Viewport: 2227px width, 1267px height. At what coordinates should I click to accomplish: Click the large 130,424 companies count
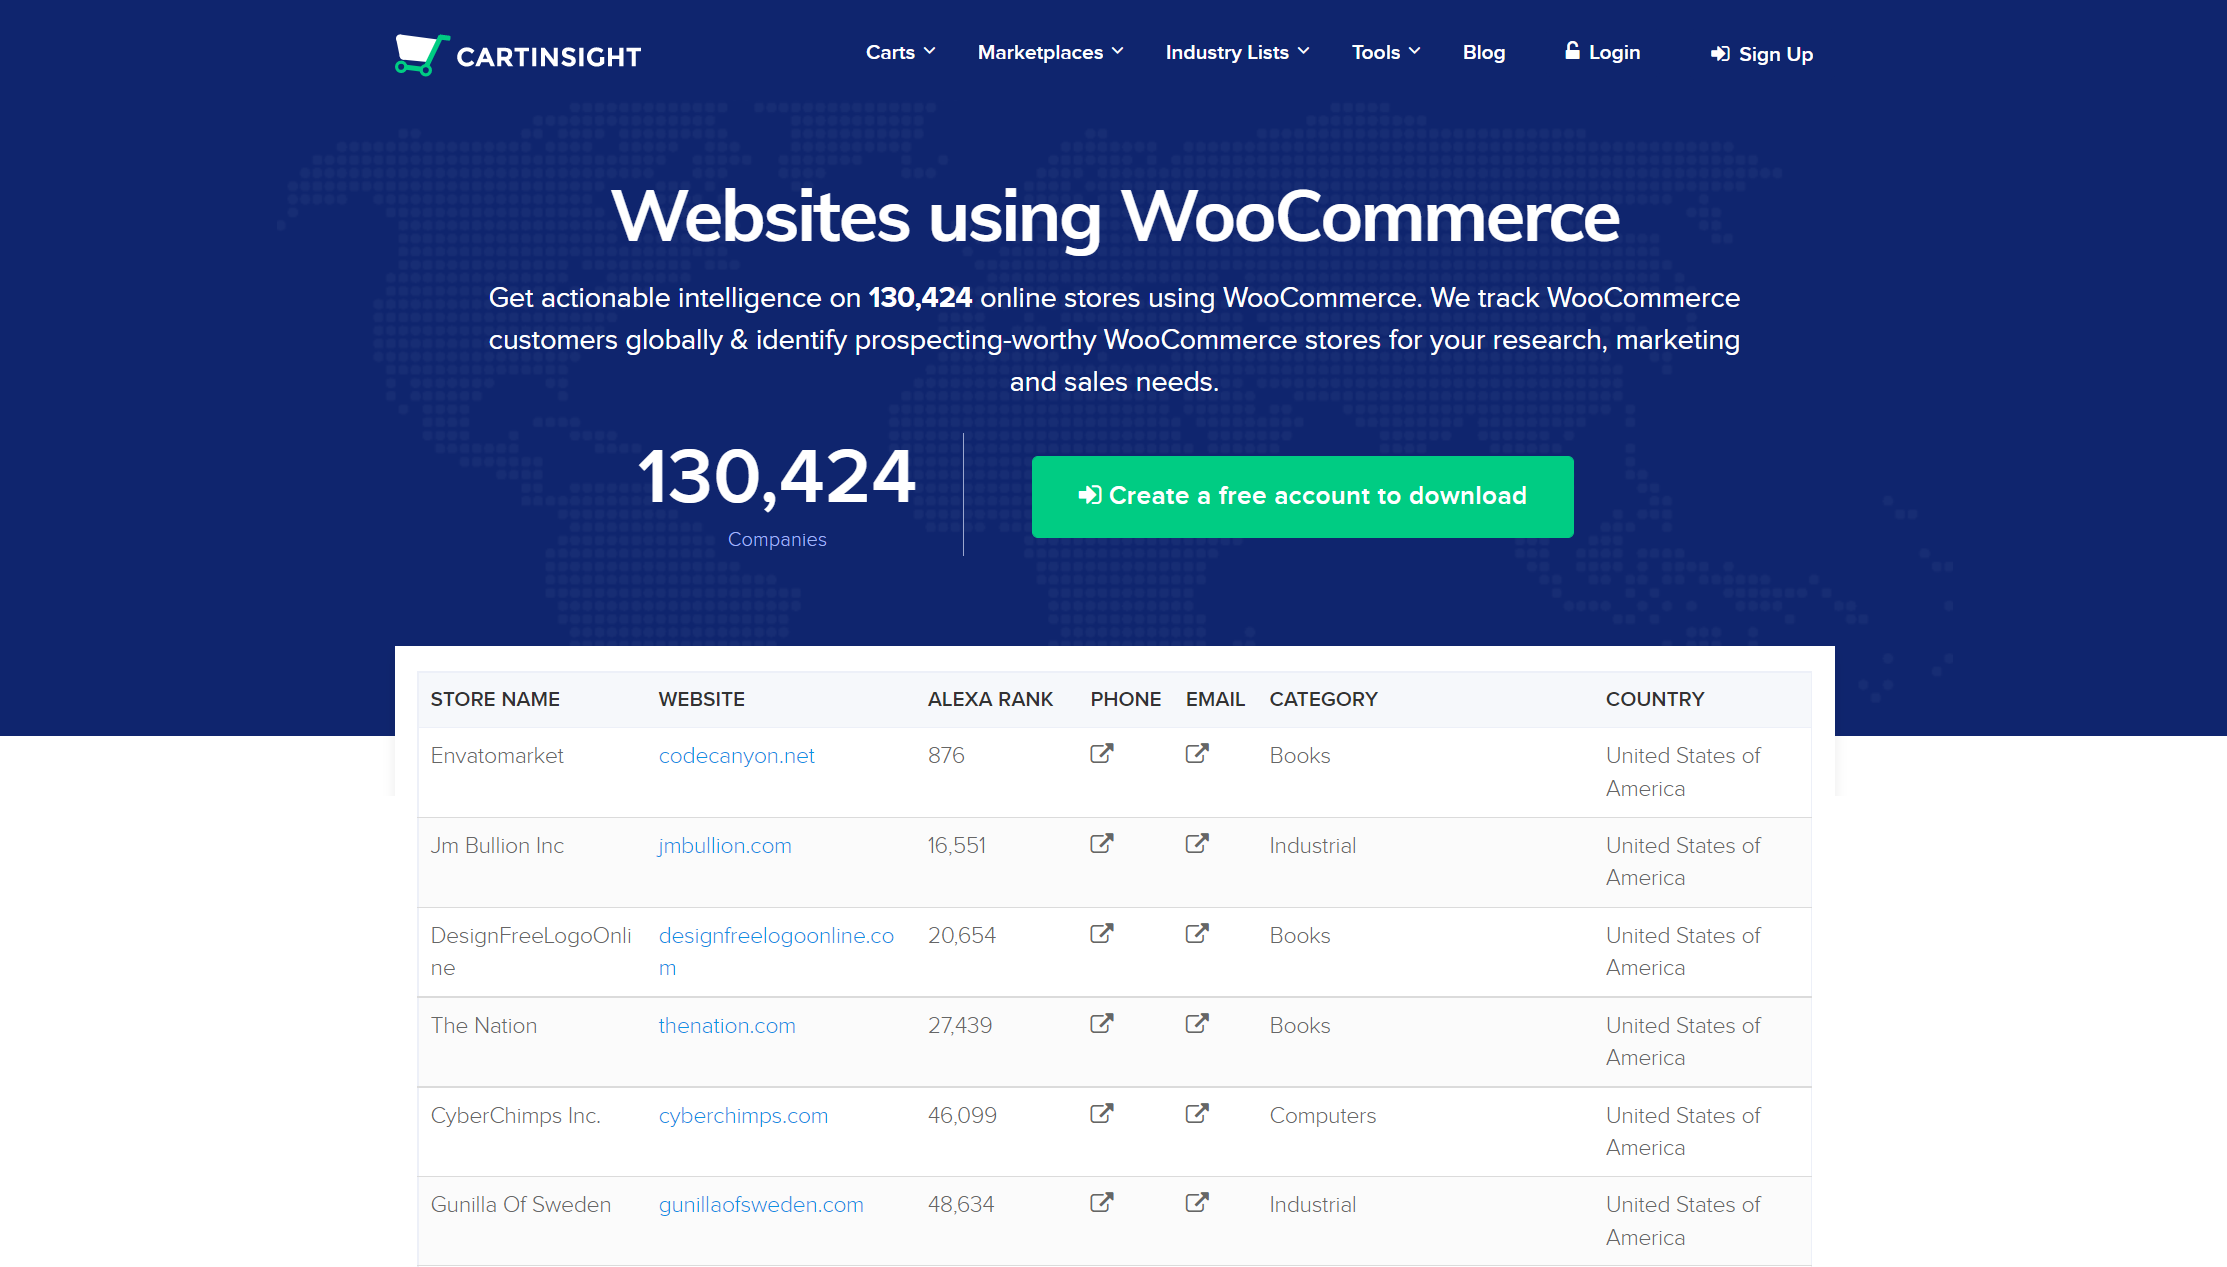click(x=776, y=477)
